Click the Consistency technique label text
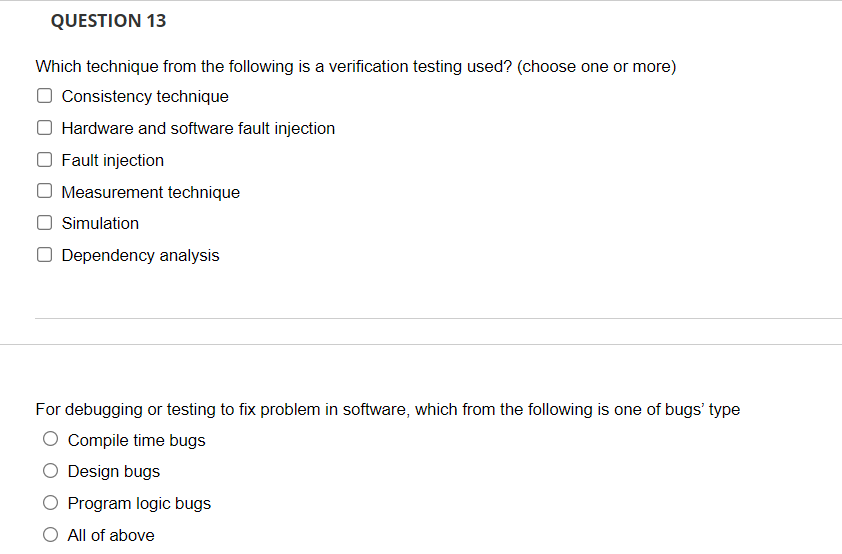This screenshot has width=842, height=554. click(145, 97)
